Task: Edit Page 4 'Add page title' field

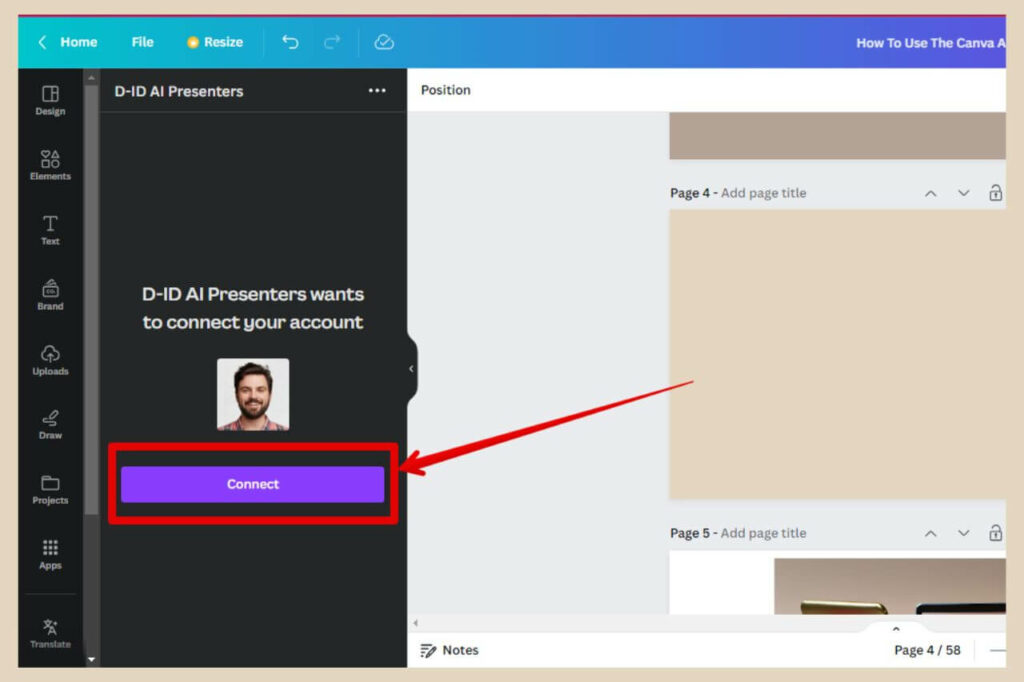Action: tap(763, 193)
